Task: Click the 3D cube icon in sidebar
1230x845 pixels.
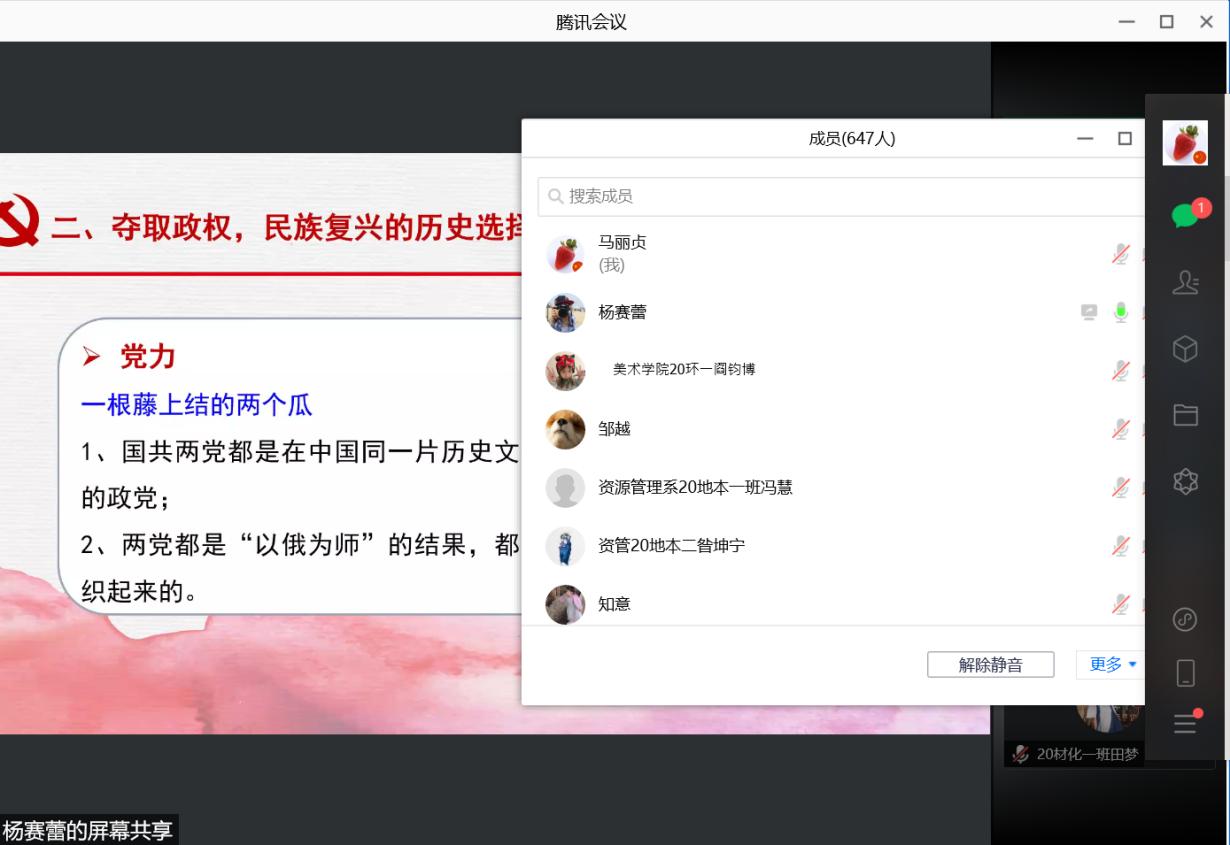Action: pyautogui.click(x=1185, y=348)
